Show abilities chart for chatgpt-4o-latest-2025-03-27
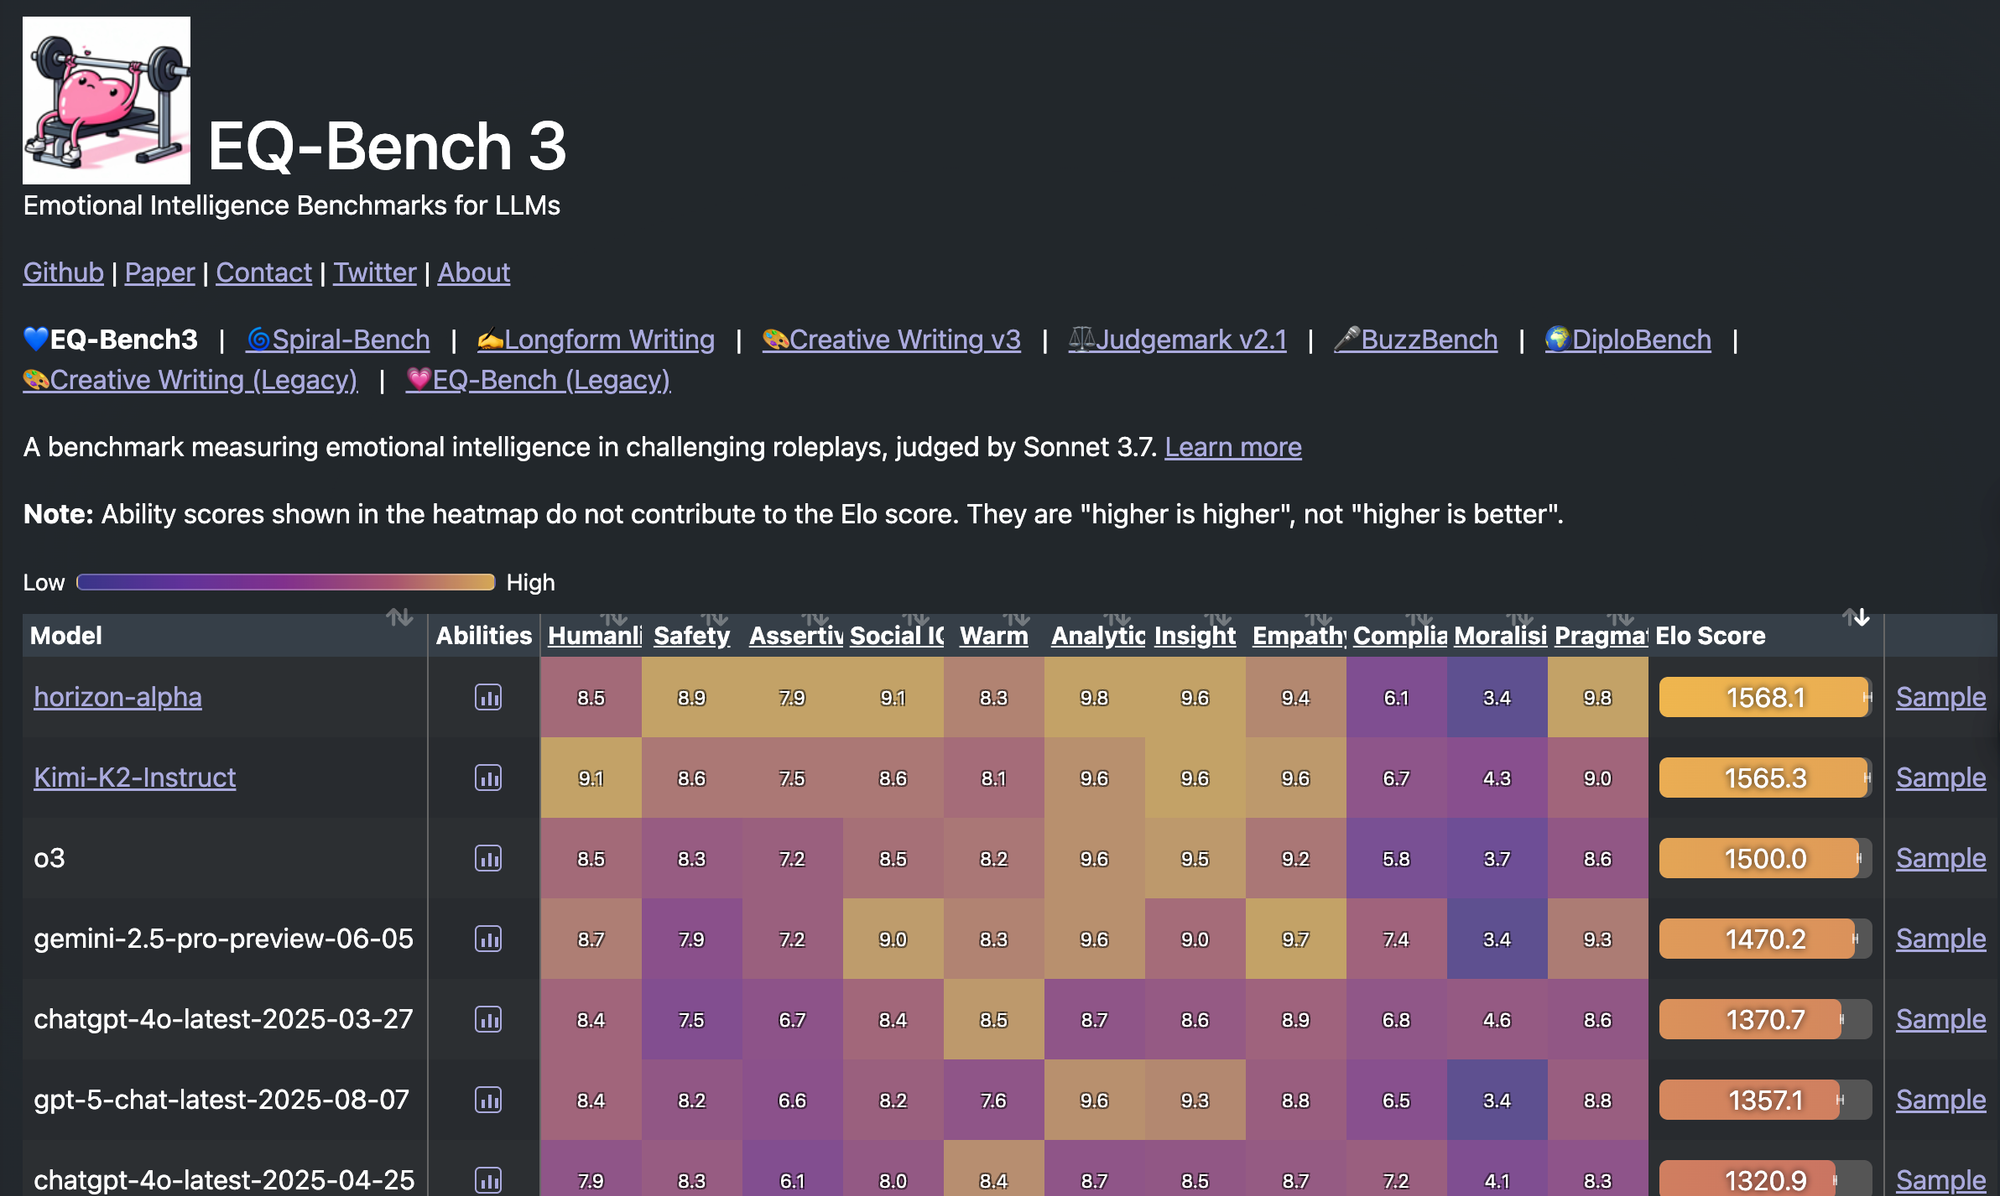This screenshot has width=2000, height=1196. 488,1019
